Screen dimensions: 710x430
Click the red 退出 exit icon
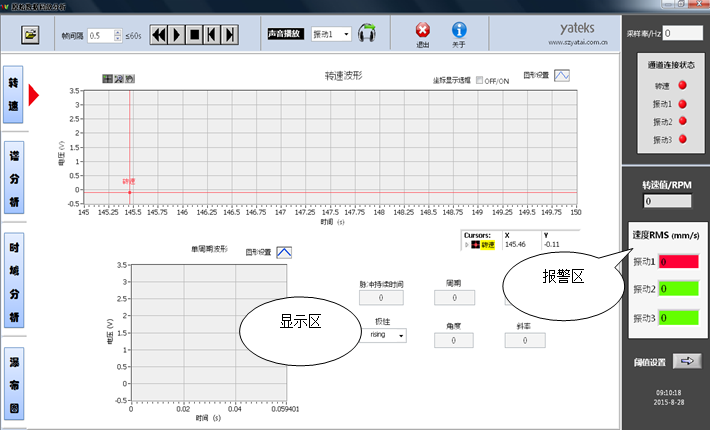[x=423, y=31]
